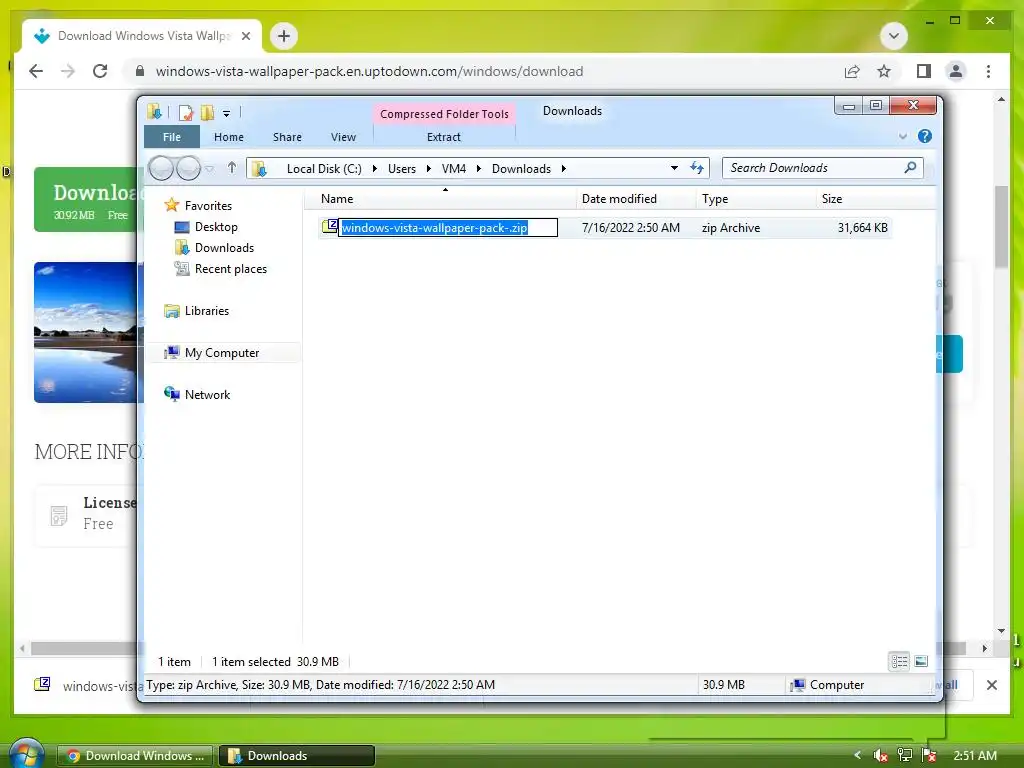This screenshot has height=768, width=1024.
Task: Open the Chrome profile avatar icon
Action: click(x=955, y=71)
